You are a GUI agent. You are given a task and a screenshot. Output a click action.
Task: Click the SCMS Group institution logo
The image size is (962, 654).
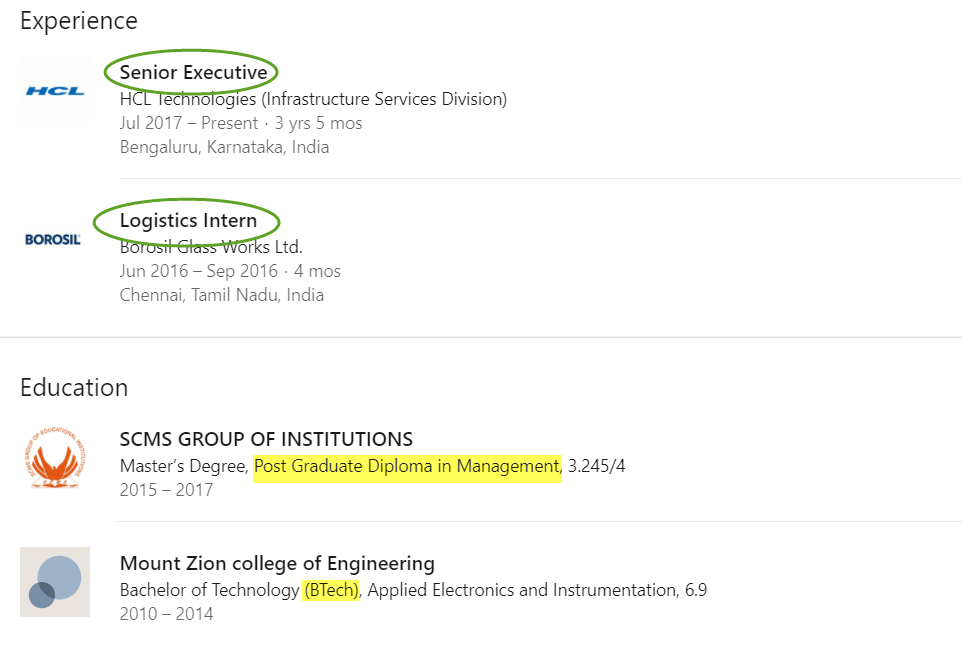55,458
